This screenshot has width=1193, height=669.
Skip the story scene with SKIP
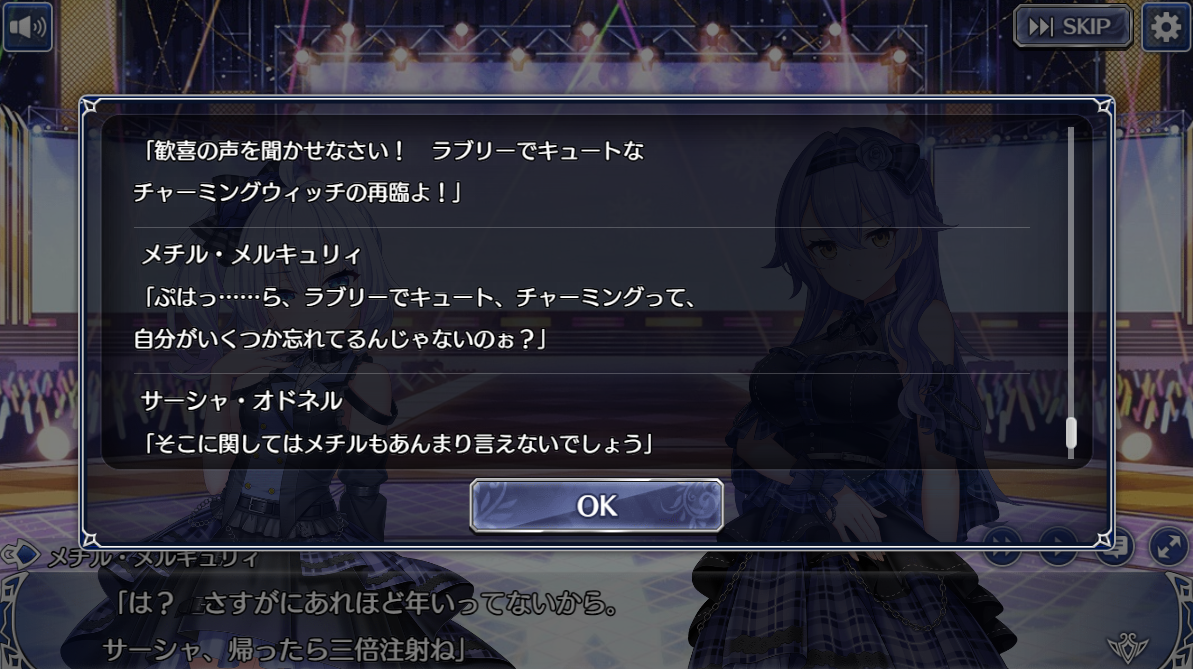1073,27
